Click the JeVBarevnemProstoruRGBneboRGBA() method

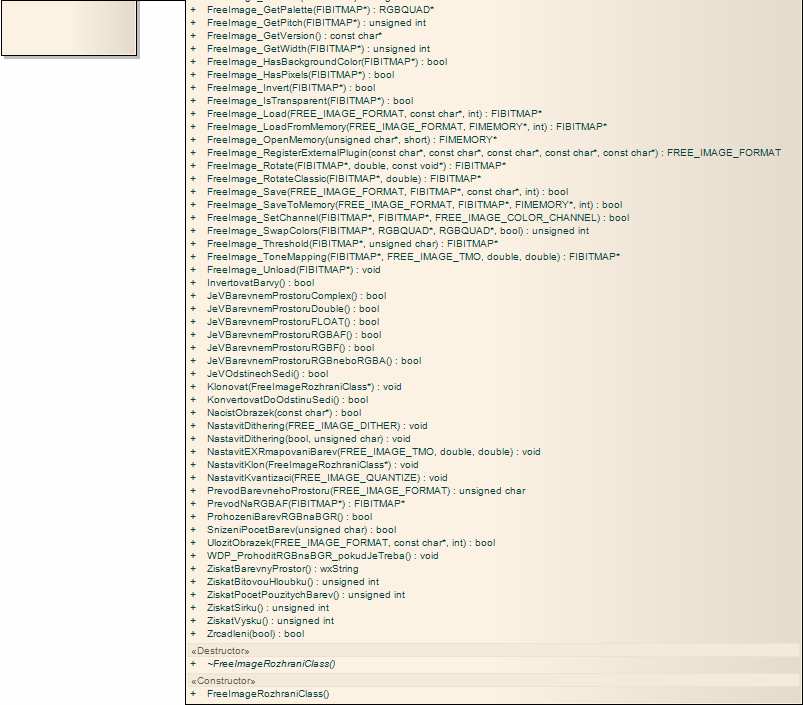click(x=314, y=361)
